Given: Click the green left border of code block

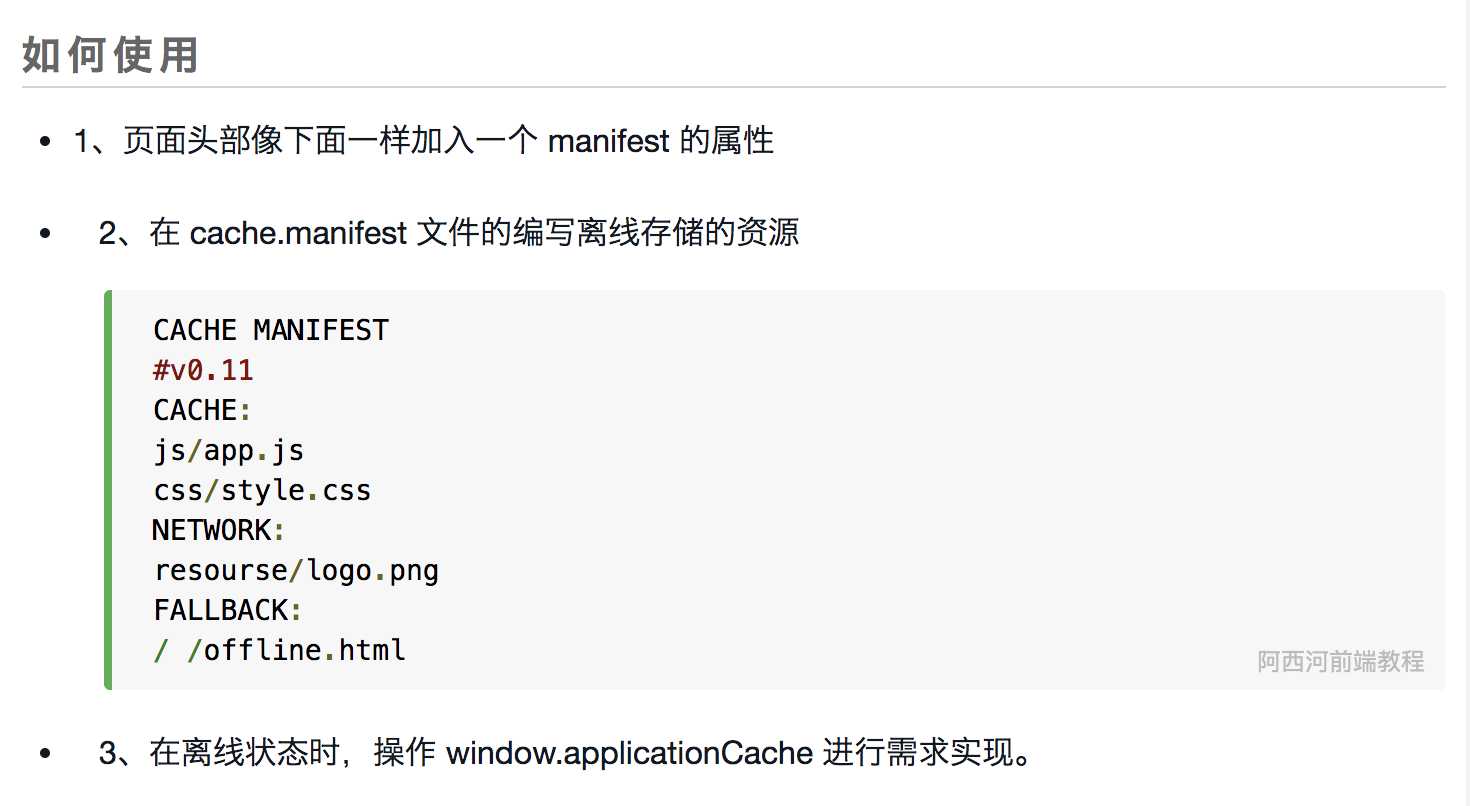Looking at the screenshot, I should [x=108, y=490].
